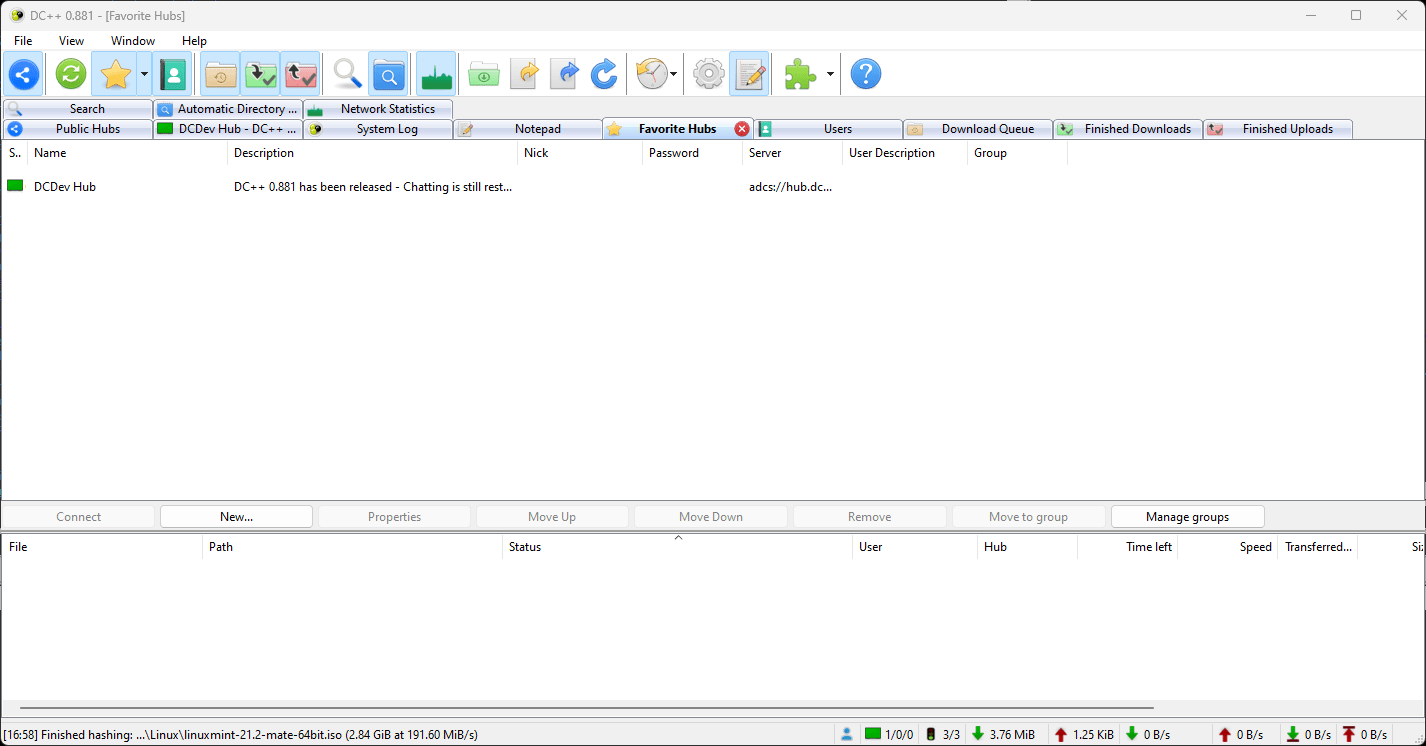Click the adcs://hub.dc... server cell
The width and height of the screenshot is (1426, 746).
(x=790, y=186)
